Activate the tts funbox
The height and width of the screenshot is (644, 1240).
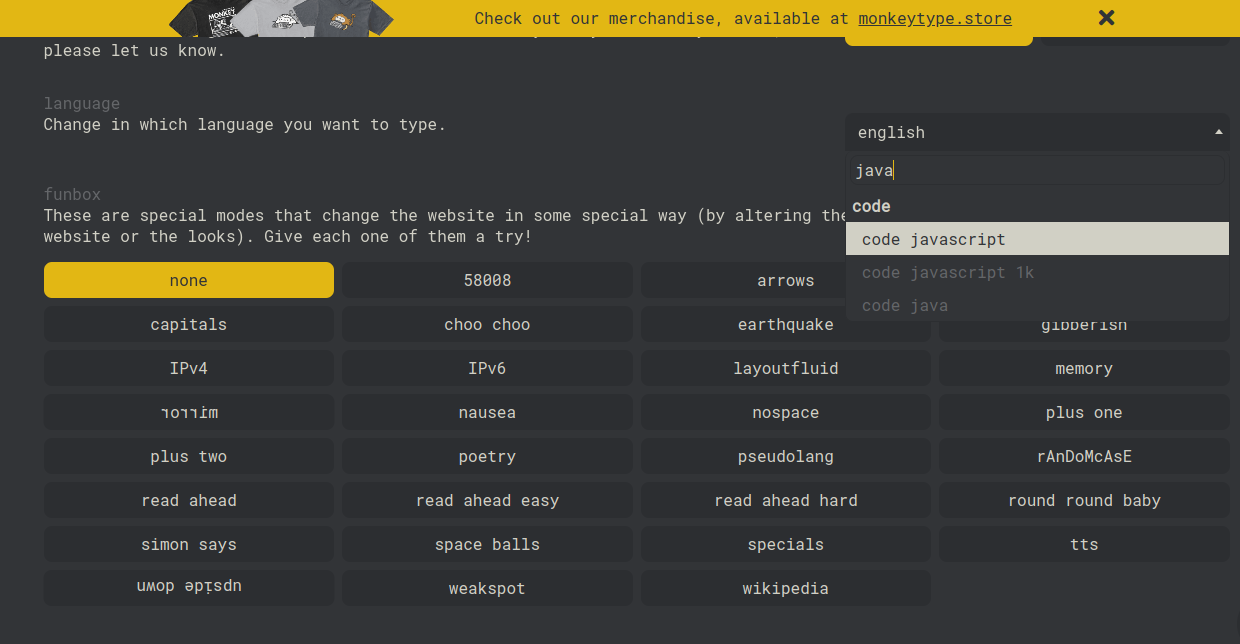pyautogui.click(x=1084, y=544)
